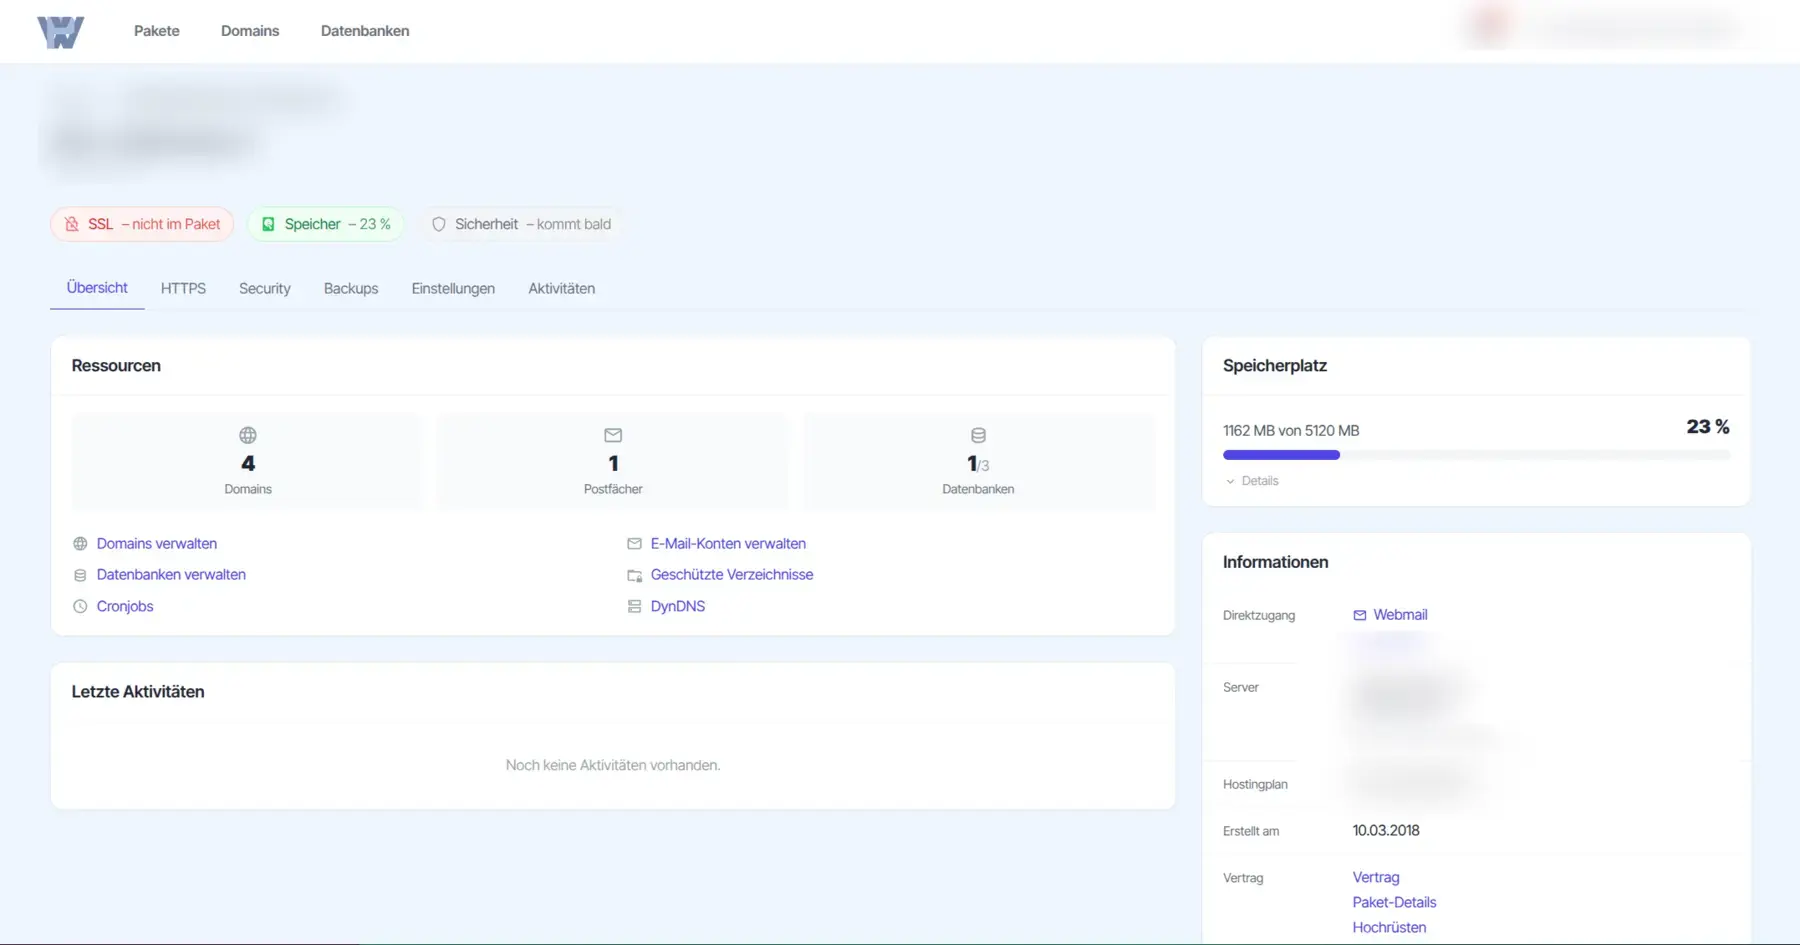This screenshot has height=945, width=1800.
Task: Open Geschützte Verzeichnisse link
Action: point(732,575)
